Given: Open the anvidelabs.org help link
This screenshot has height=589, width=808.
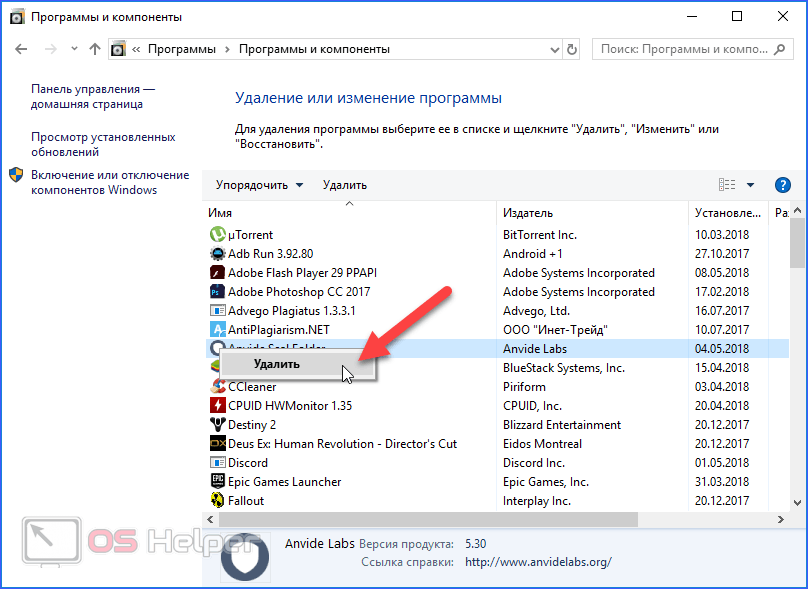Looking at the screenshot, I should pyautogui.click(x=538, y=562).
